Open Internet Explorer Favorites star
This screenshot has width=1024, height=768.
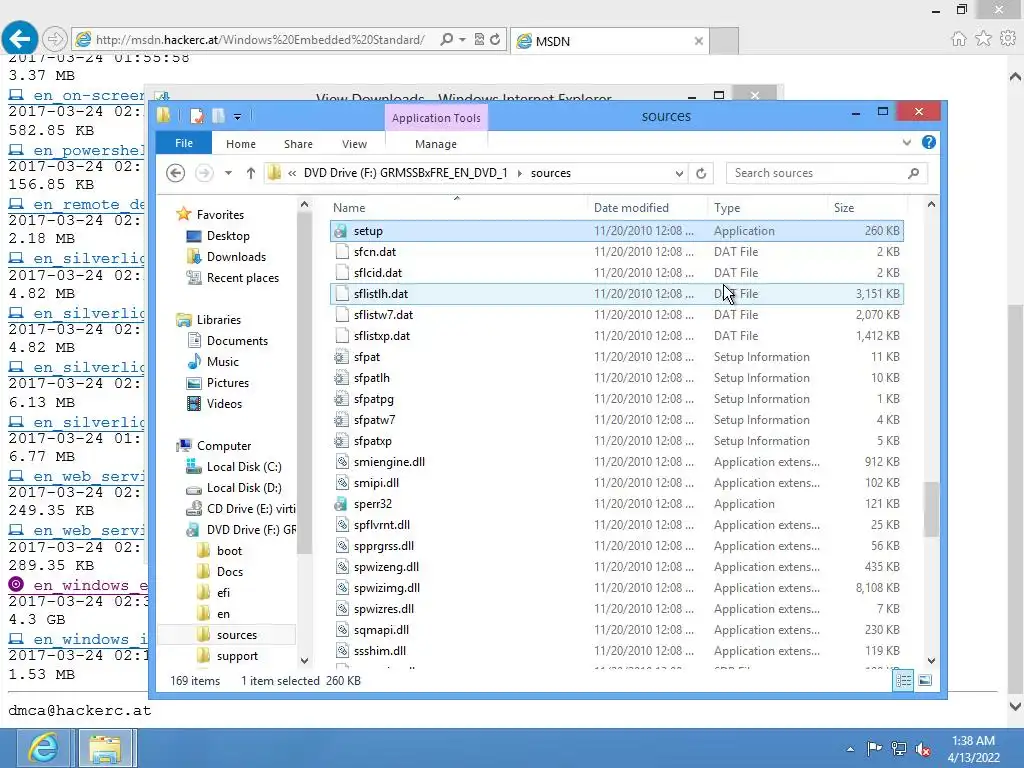(983, 39)
